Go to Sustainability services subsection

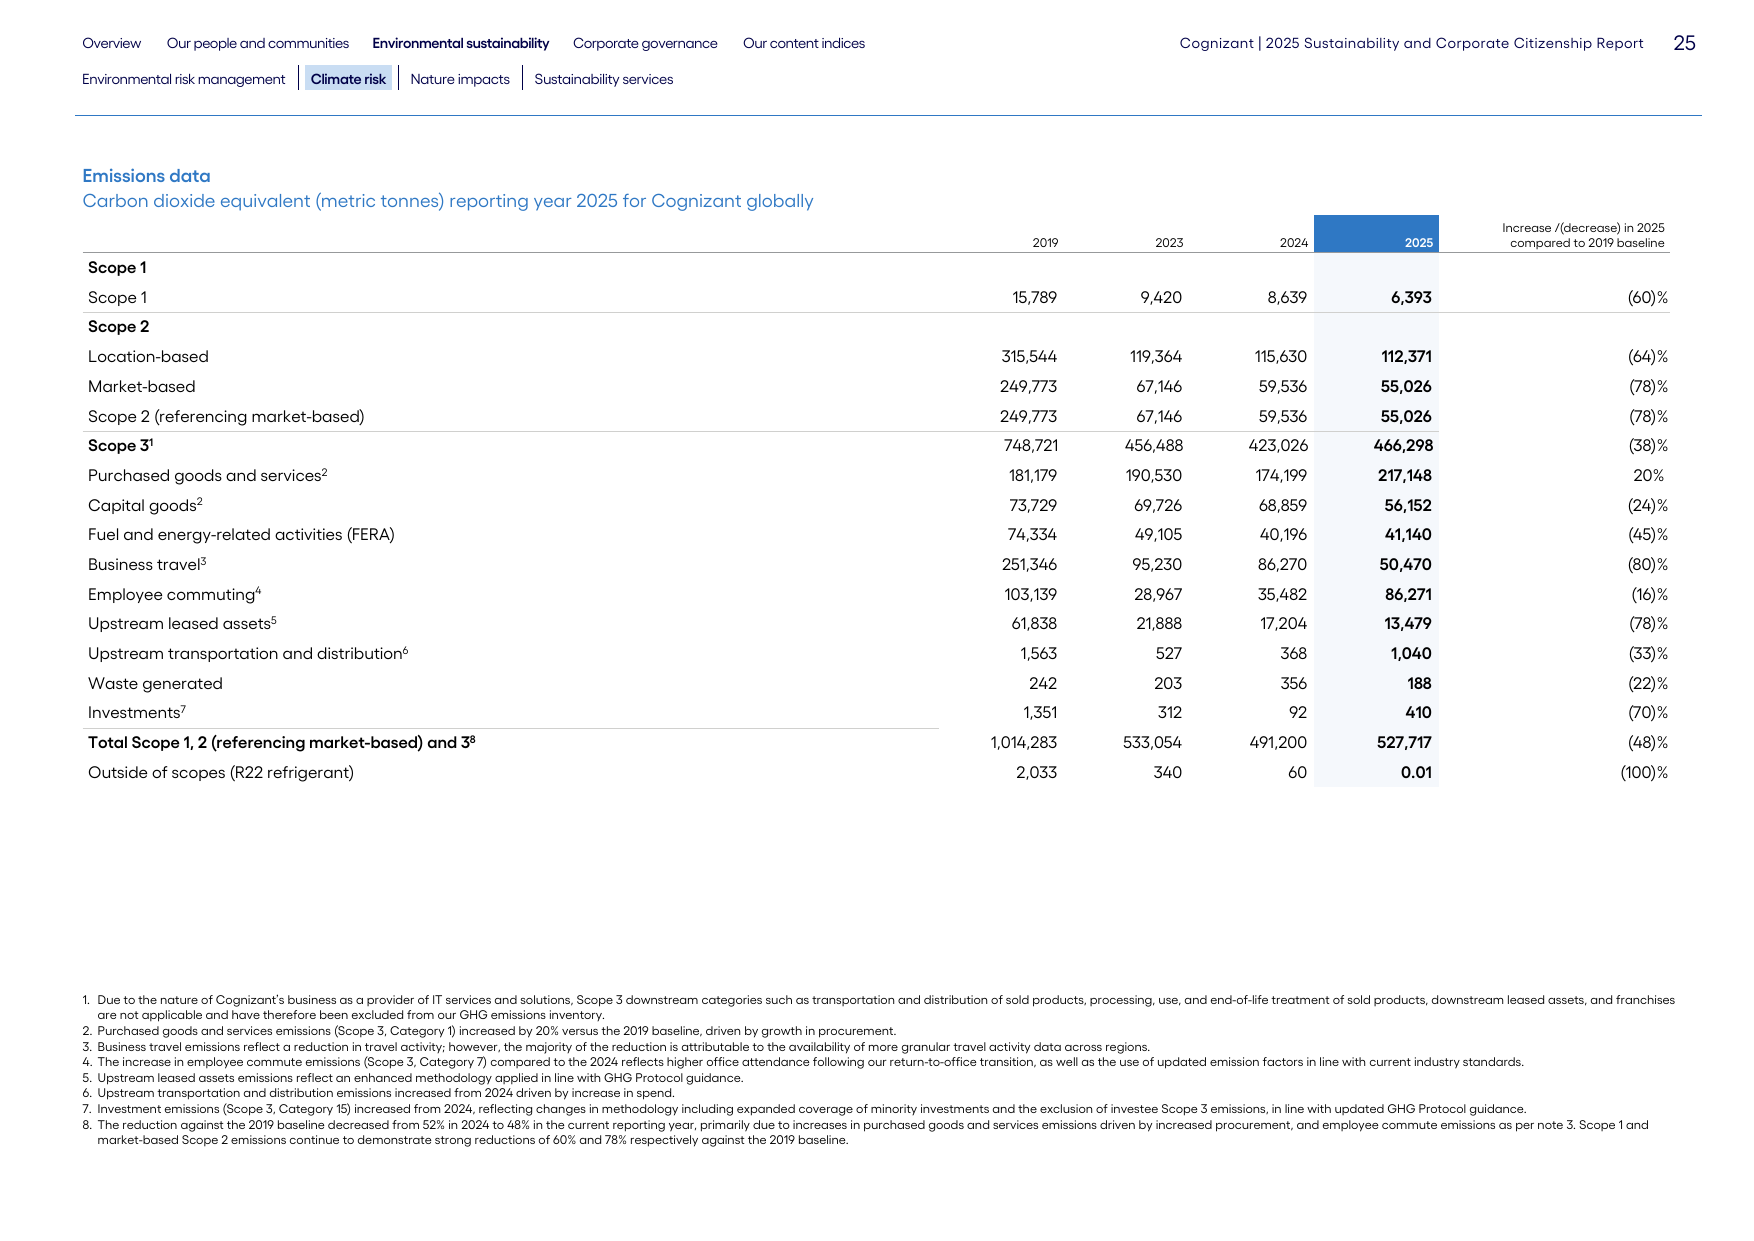(x=604, y=79)
